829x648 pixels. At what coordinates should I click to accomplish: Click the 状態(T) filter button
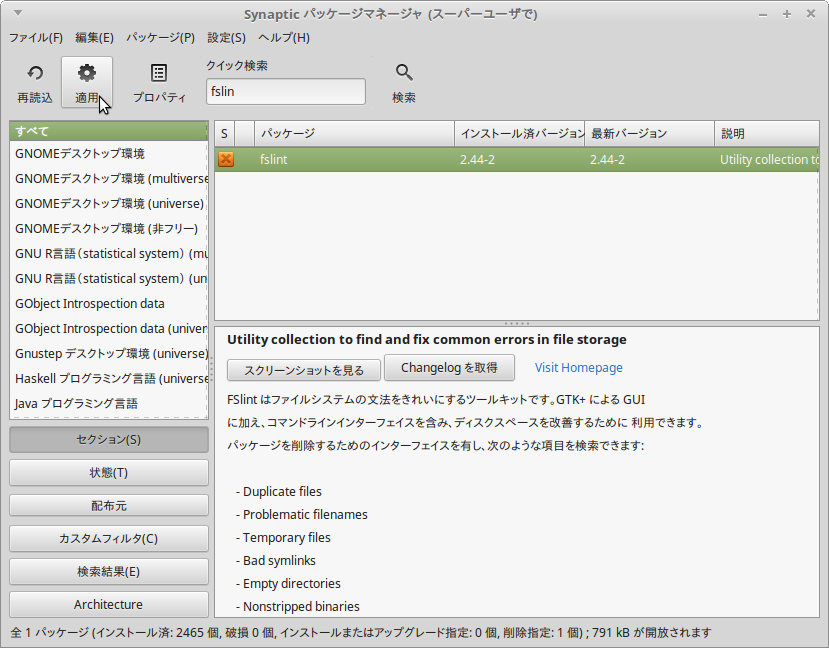pos(108,473)
